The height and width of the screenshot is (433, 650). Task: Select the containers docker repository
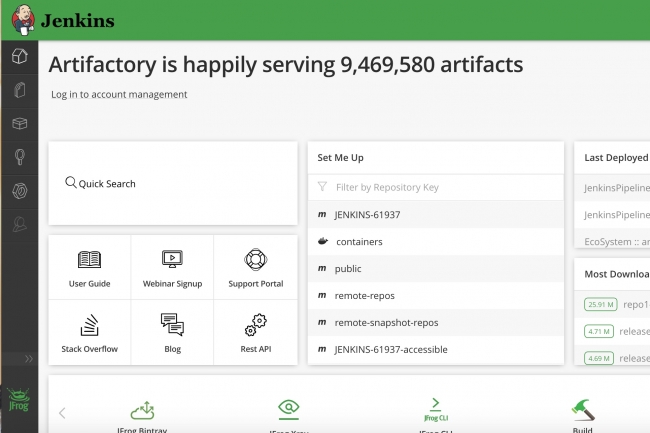[x=359, y=242]
